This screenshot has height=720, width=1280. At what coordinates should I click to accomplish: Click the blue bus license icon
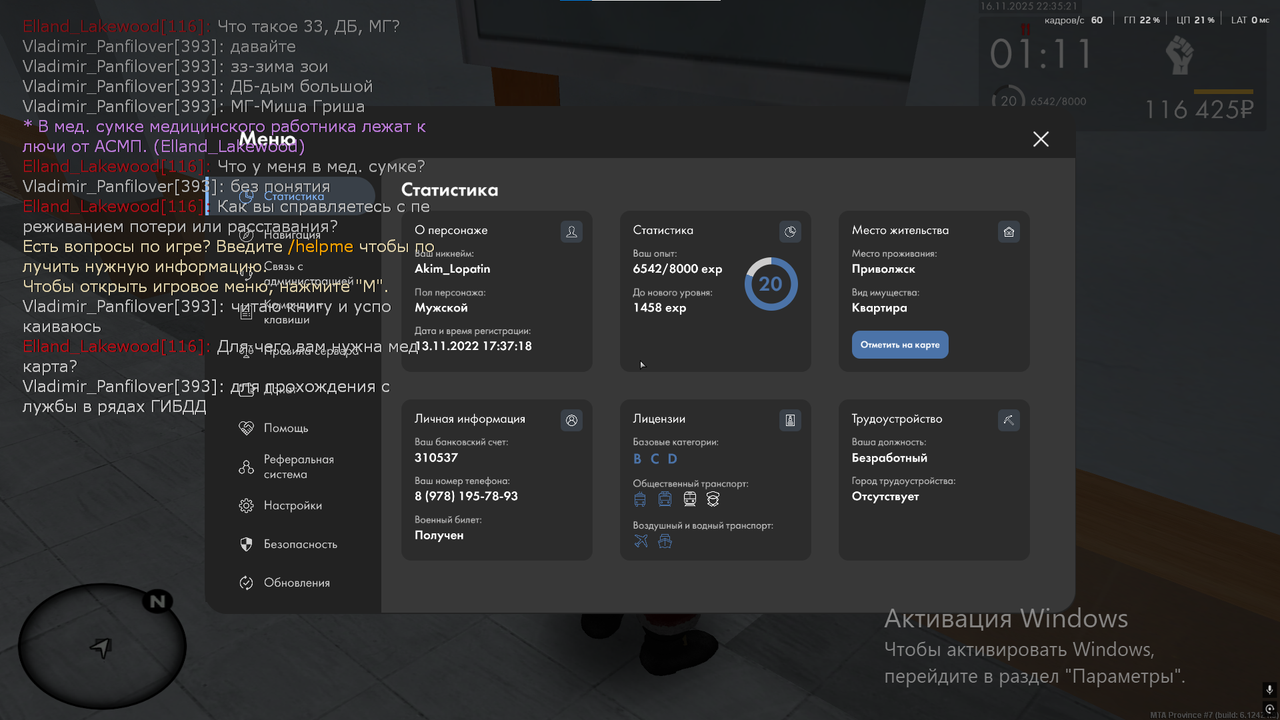pyautogui.click(x=665, y=498)
